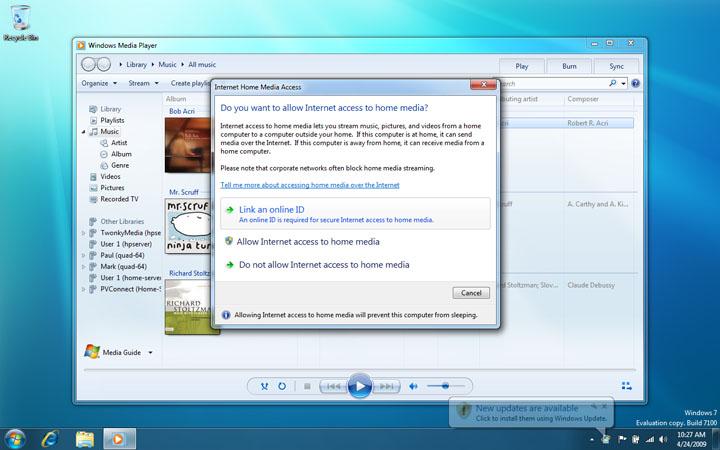This screenshot has height=450, width=720.
Task: Select Pictures in navigation pane
Action: [x=112, y=188]
